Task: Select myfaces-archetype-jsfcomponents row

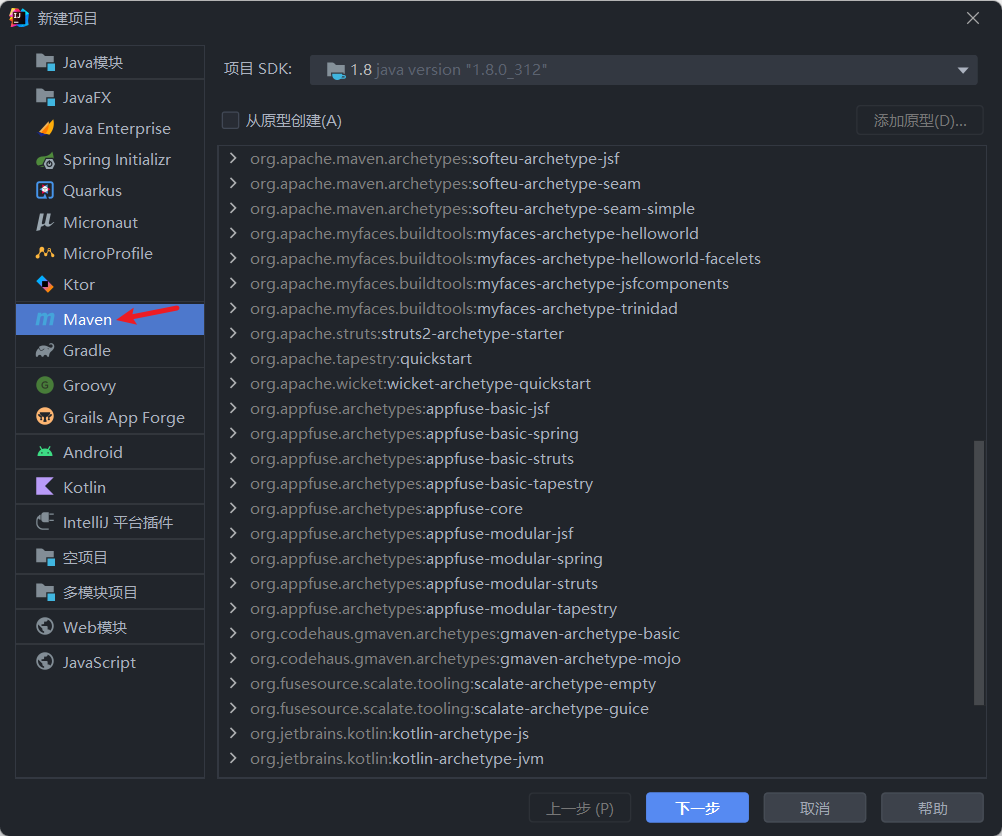Action: [x=601, y=283]
